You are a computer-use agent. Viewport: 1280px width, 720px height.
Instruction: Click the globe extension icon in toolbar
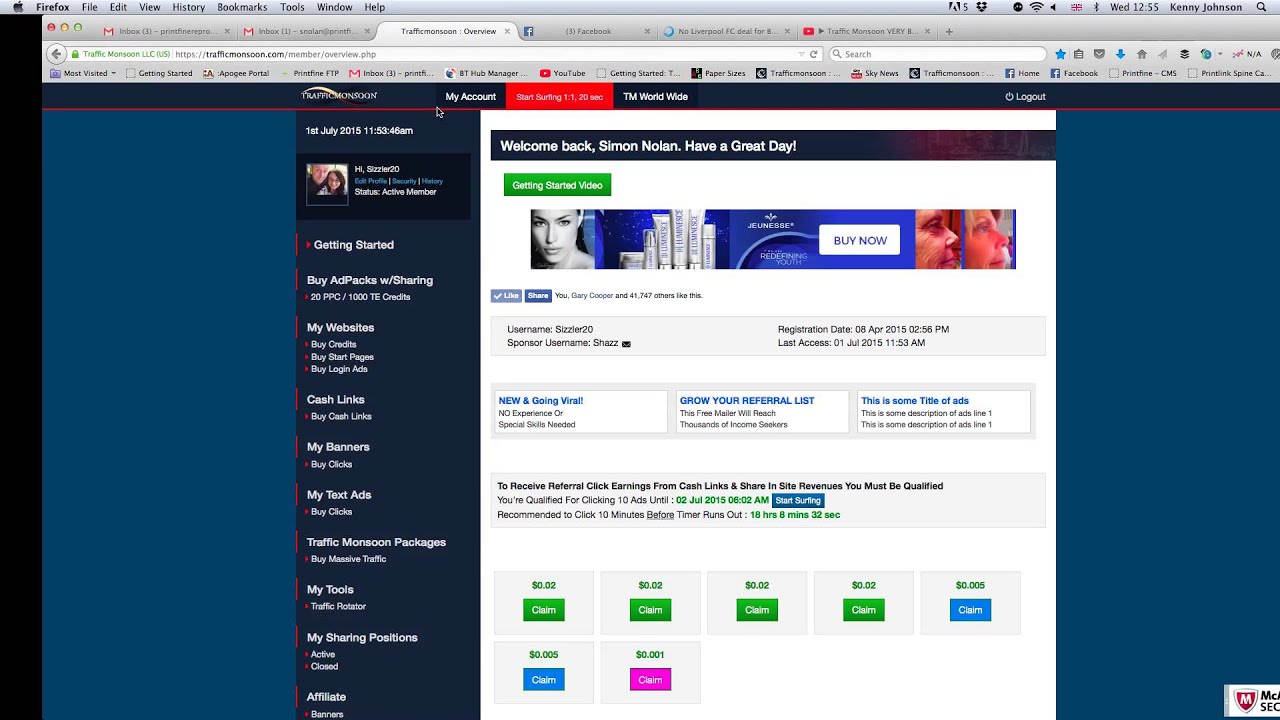click(1206, 54)
